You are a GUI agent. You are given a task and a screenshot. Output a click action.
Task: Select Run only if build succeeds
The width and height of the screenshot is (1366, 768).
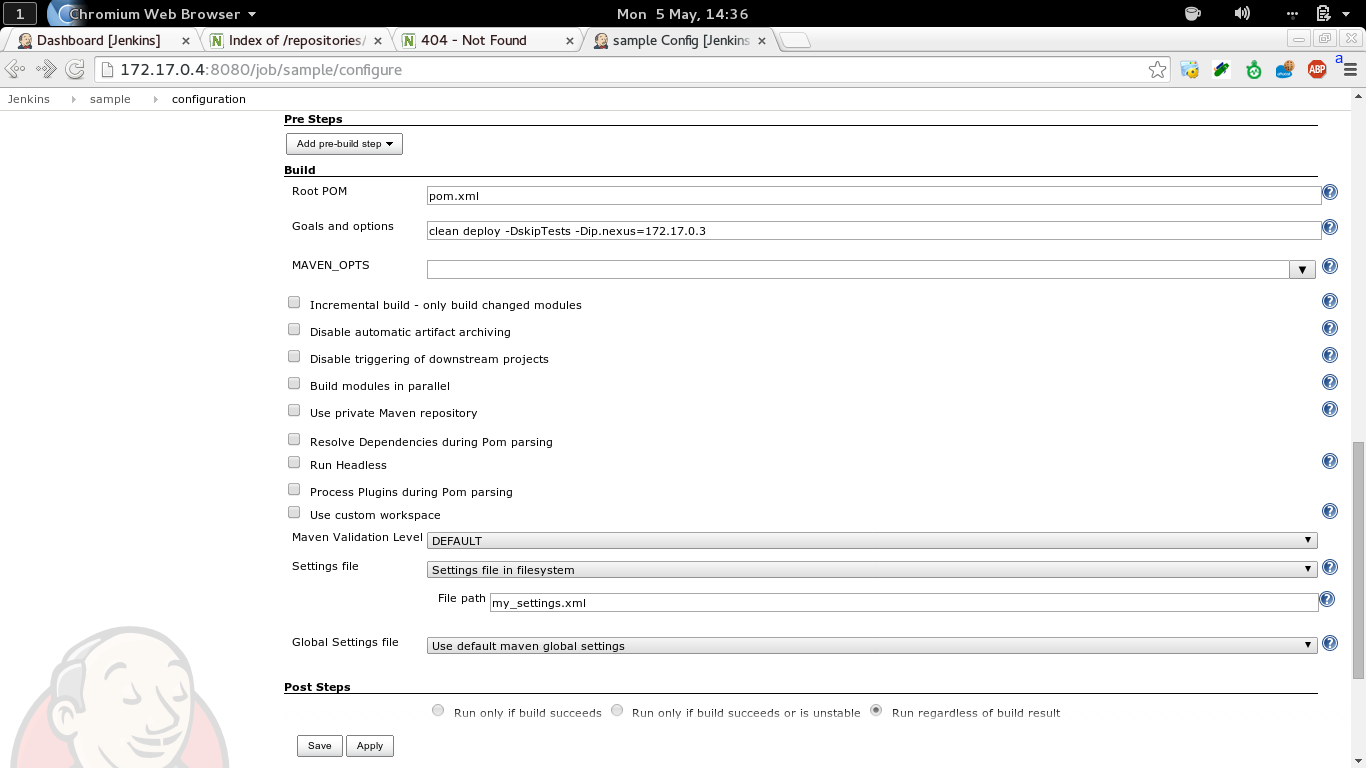click(x=438, y=710)
